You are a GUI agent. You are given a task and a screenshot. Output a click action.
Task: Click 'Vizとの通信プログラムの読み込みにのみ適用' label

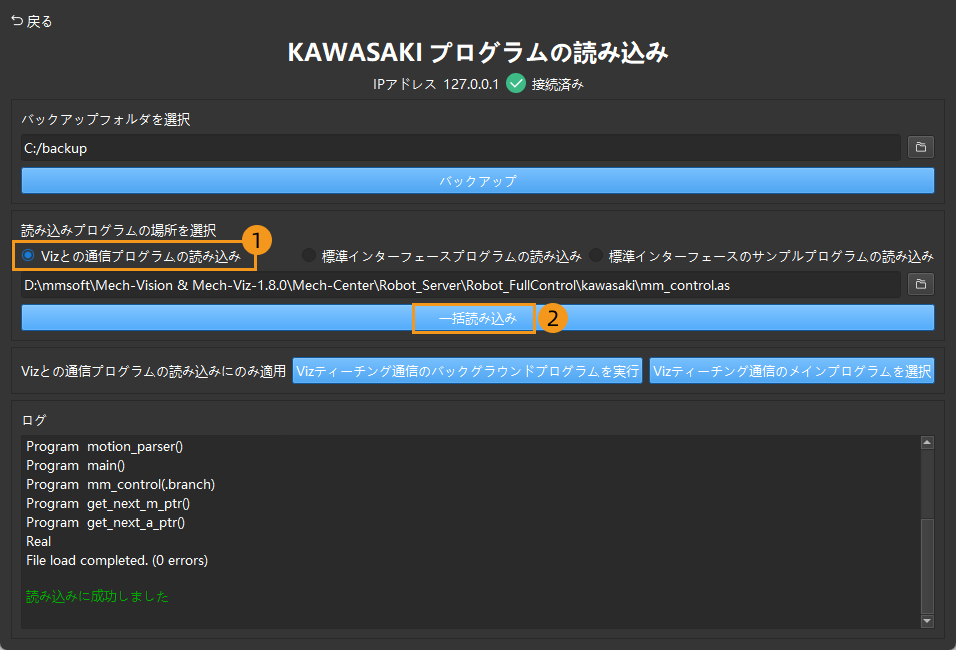tap(154, 371)
